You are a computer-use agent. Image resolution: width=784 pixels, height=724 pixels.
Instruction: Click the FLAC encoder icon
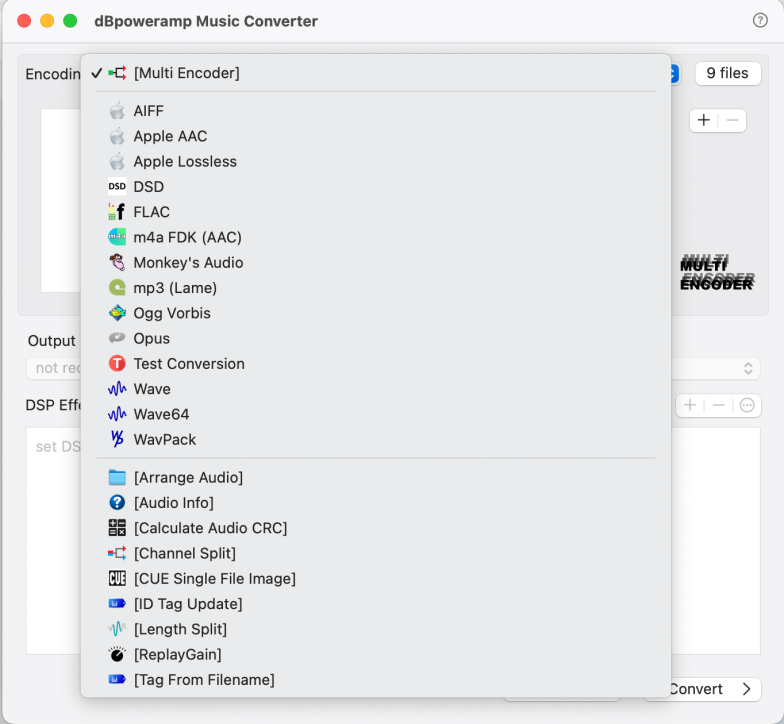[x=117, y=212]
